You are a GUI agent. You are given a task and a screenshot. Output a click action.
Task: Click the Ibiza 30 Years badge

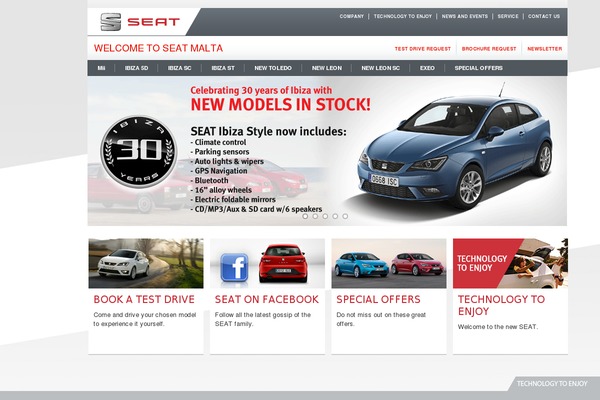(x=139, y=152)
